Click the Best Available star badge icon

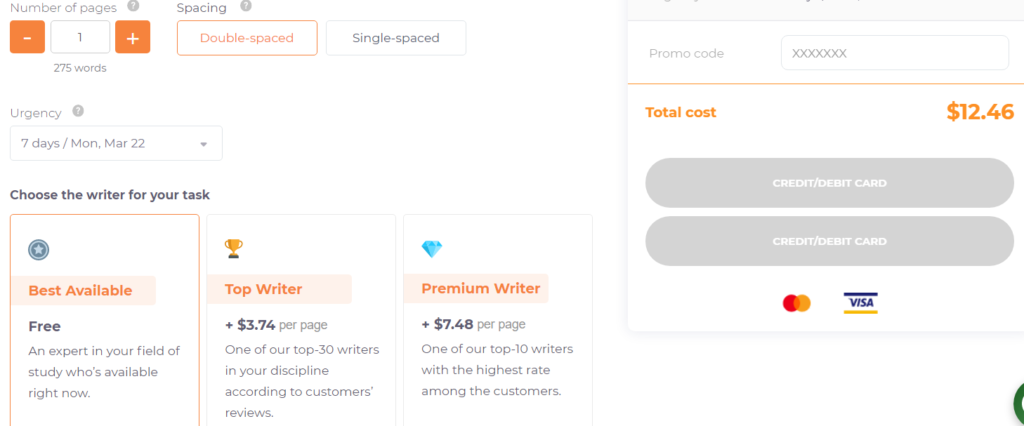(39, 250)
